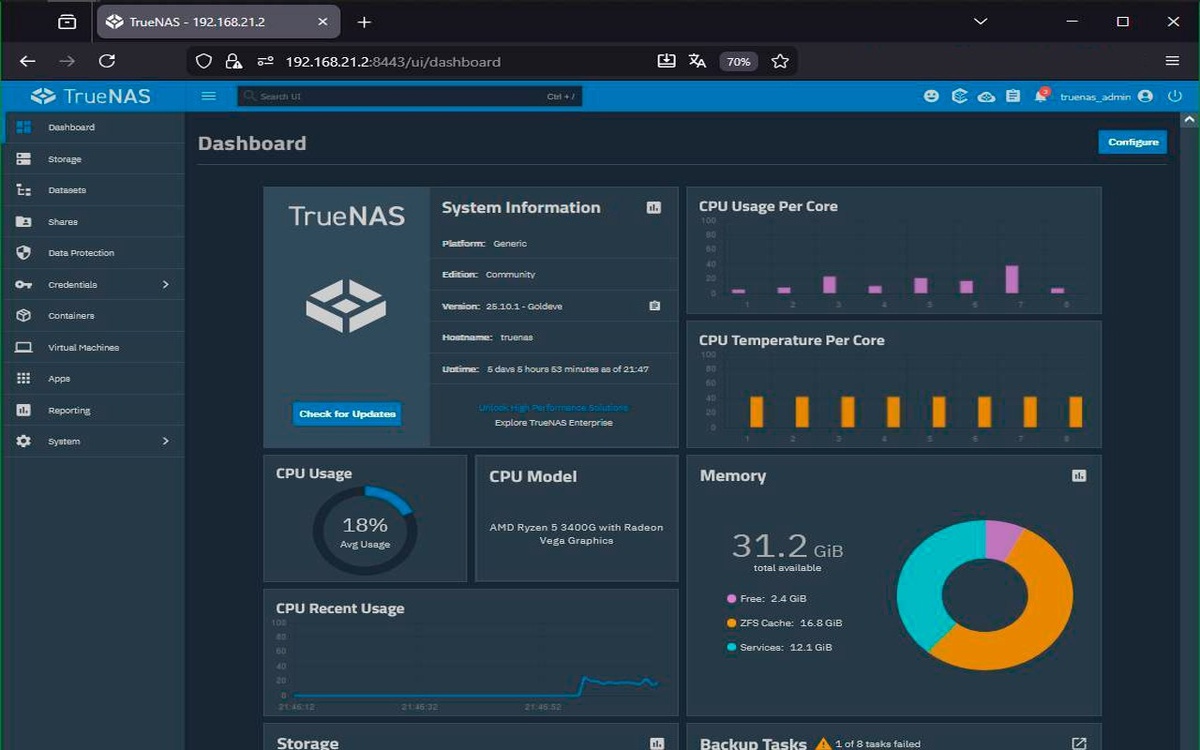The height and width of the screenshot is (750, 1200).
Task: Open Shares from the sidebar
Action: point(93,222)
